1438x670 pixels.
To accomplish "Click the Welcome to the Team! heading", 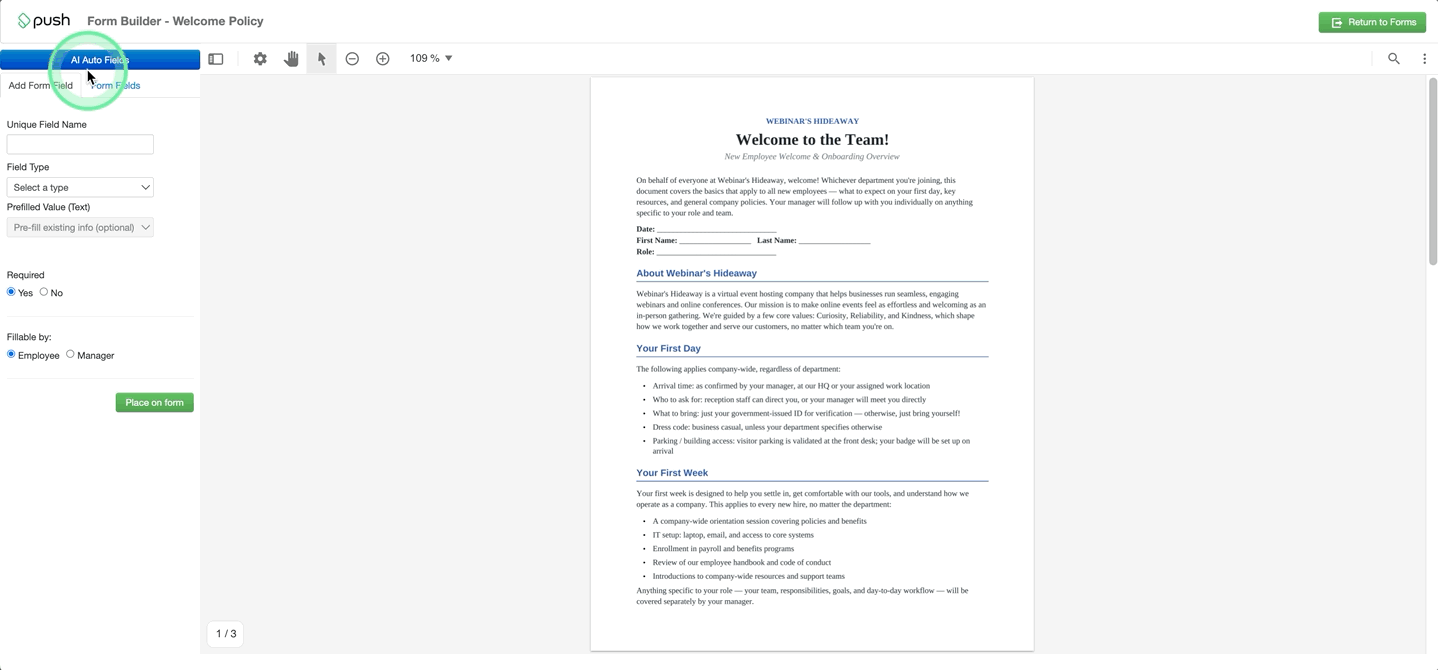I will (812, 140).
